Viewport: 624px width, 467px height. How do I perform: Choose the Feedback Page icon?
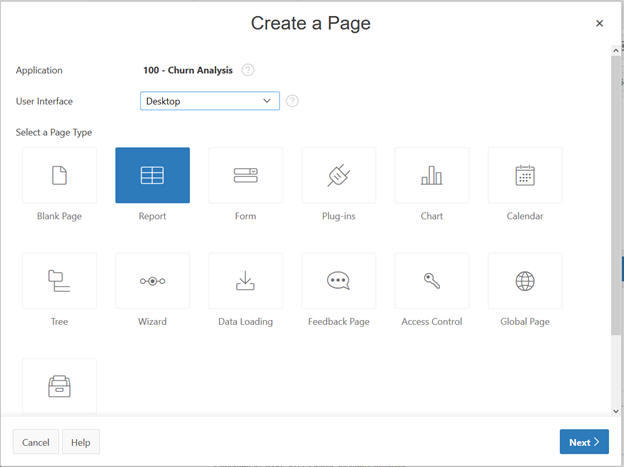[339, 281]
